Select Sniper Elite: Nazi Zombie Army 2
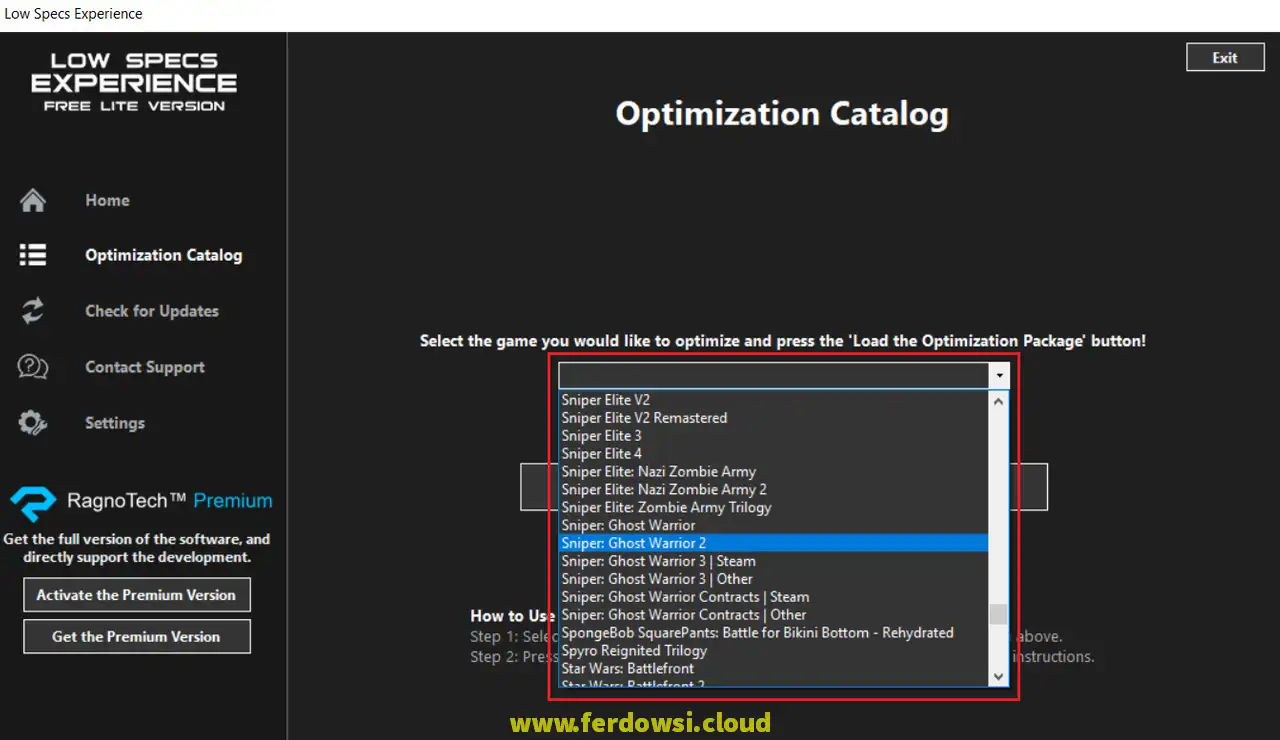Screen dimensions: 1280x740 pos(773,490)
